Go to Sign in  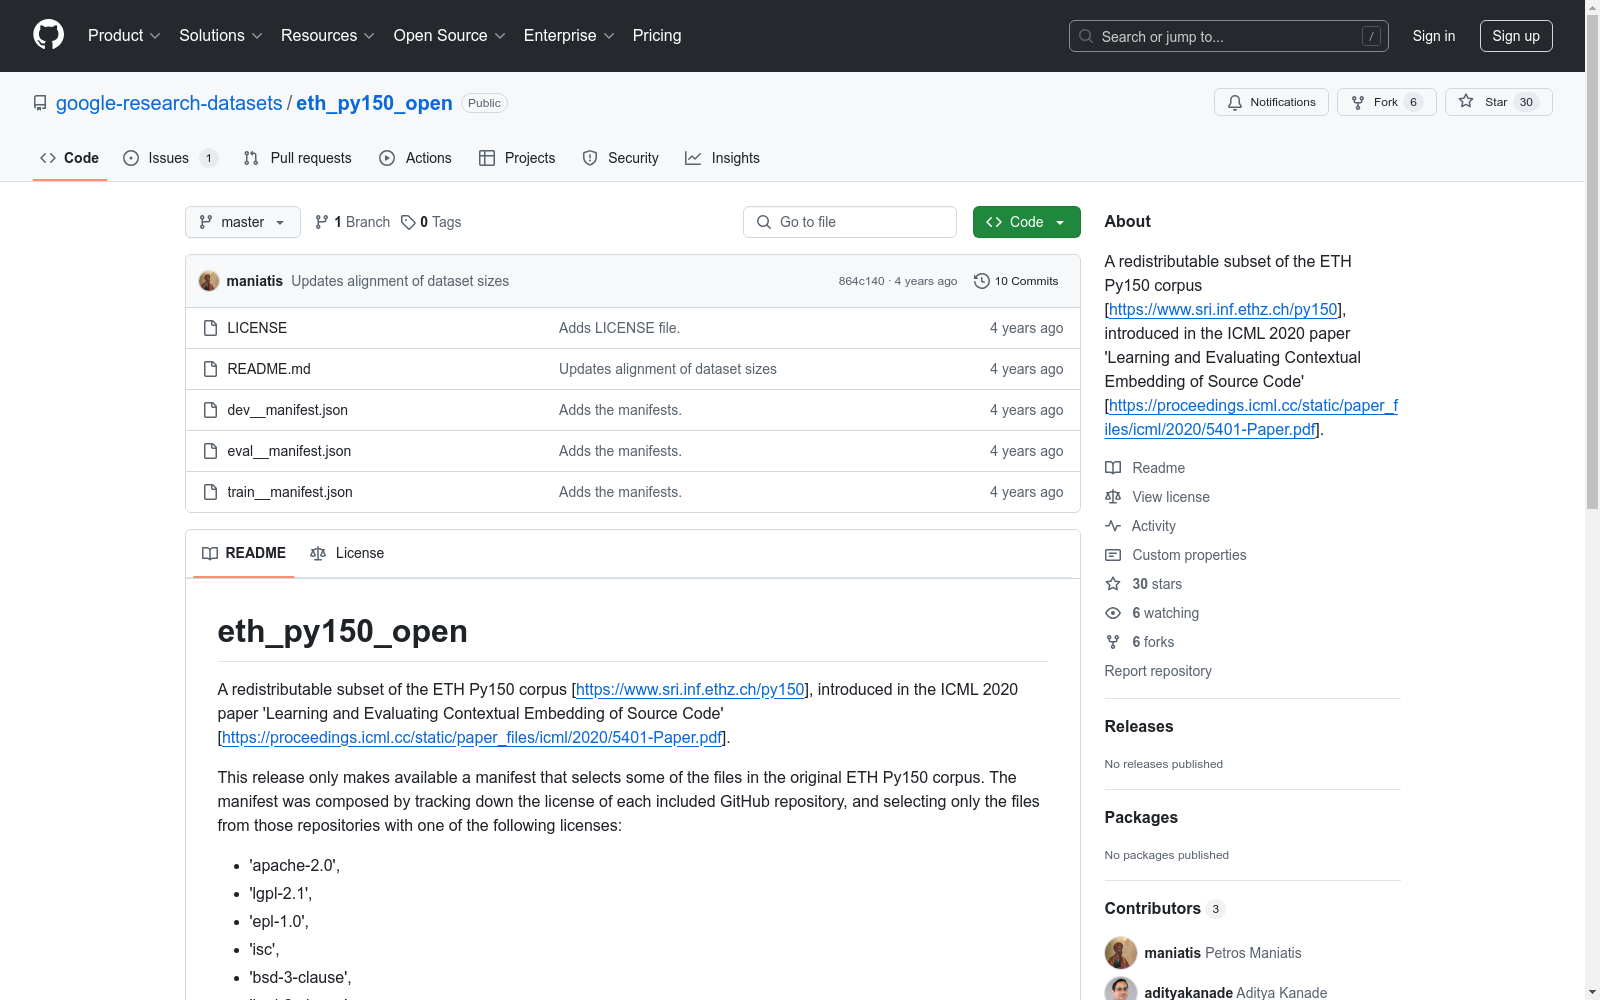click(1433, 36)
